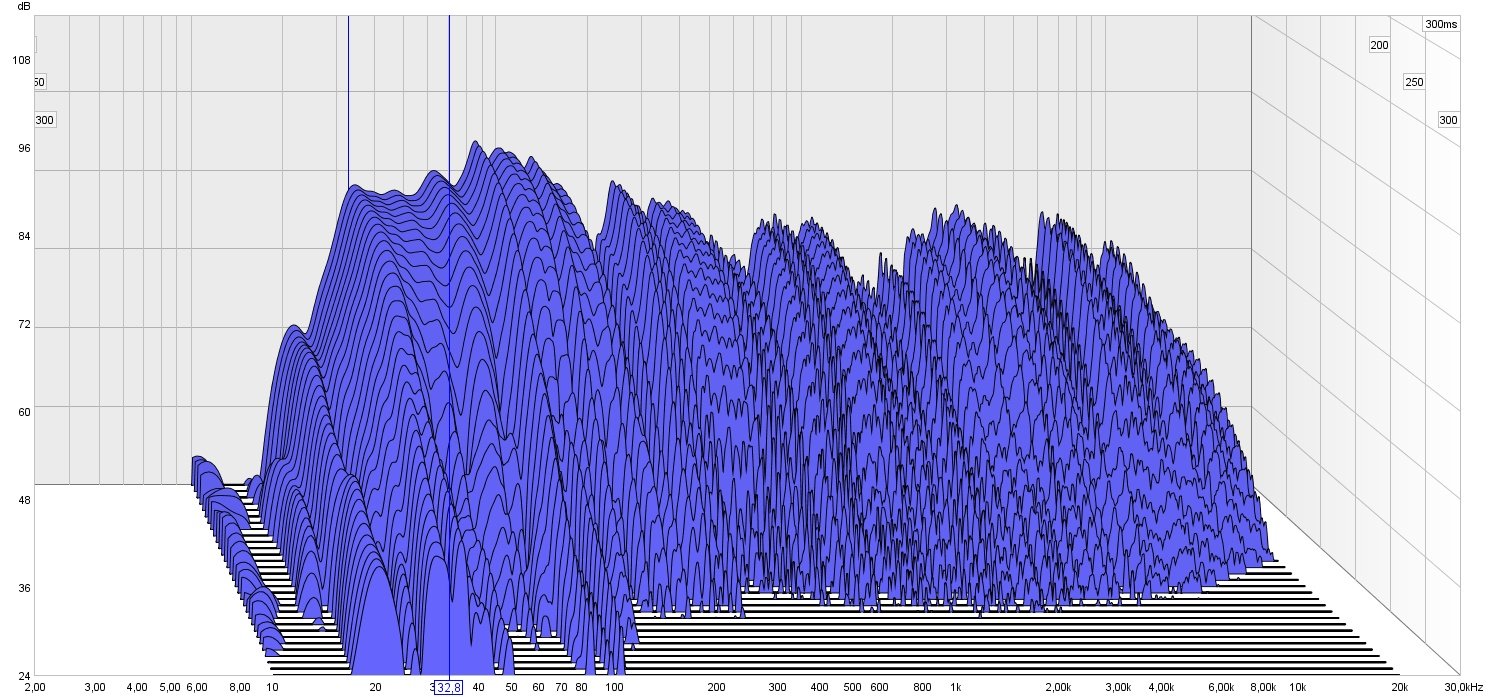The width and height of the screenshot is (1494, 697).
Task: Select the 200 time depth marker
Action: [1380, 45]
